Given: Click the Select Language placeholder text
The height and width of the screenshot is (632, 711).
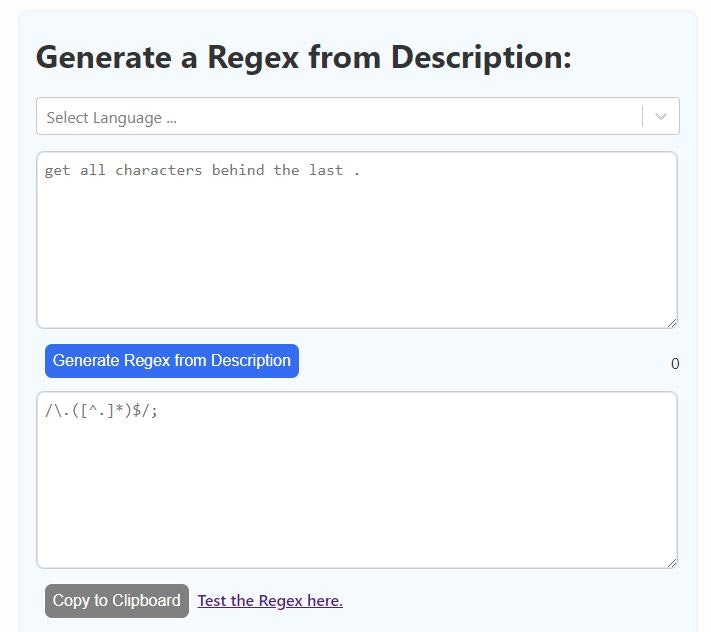Looking at the screenshot, I should click(x=111, y=118).
